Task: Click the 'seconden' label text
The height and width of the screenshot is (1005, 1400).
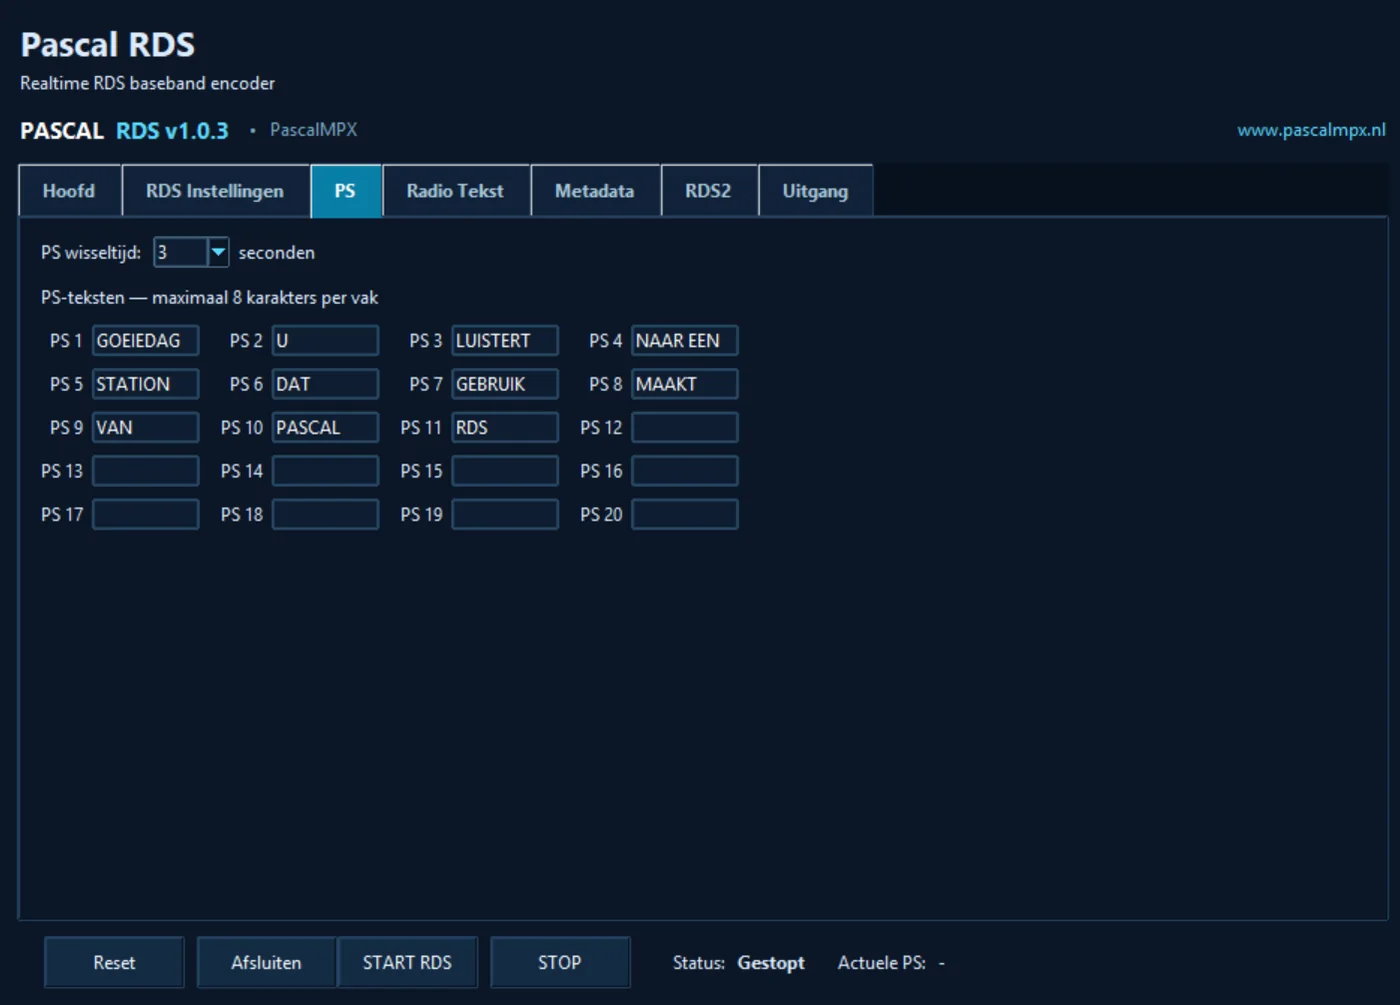Action: [277, 253]
